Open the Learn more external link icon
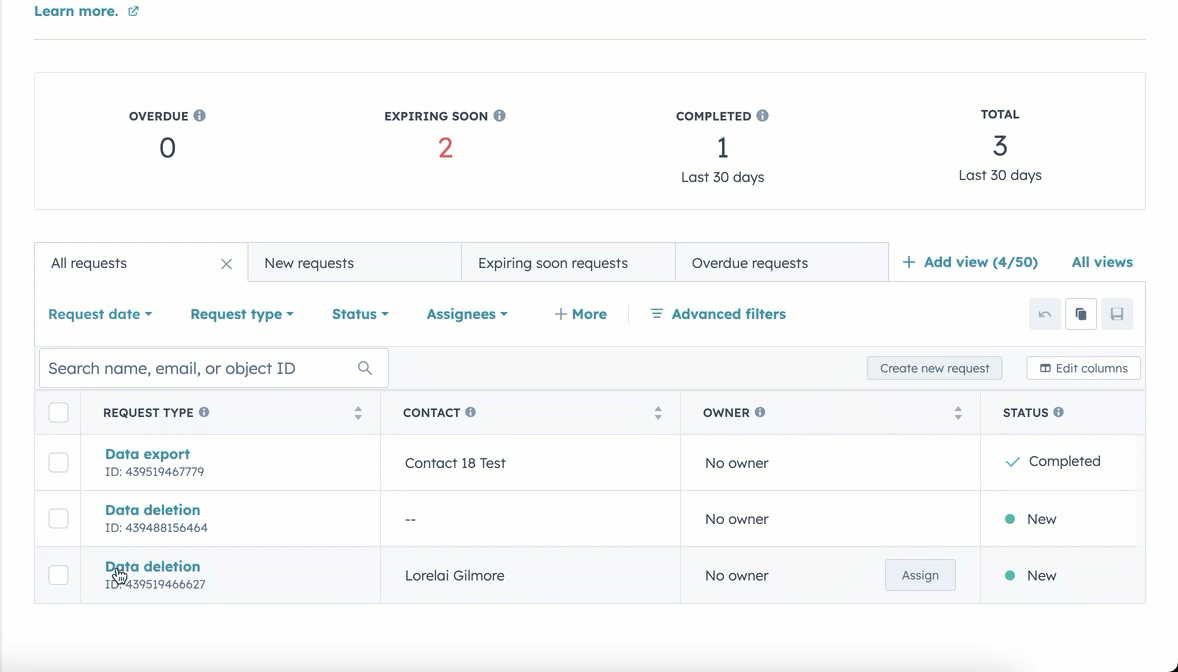The width and height of the screenshot is (1178, 672). point(132,10)
